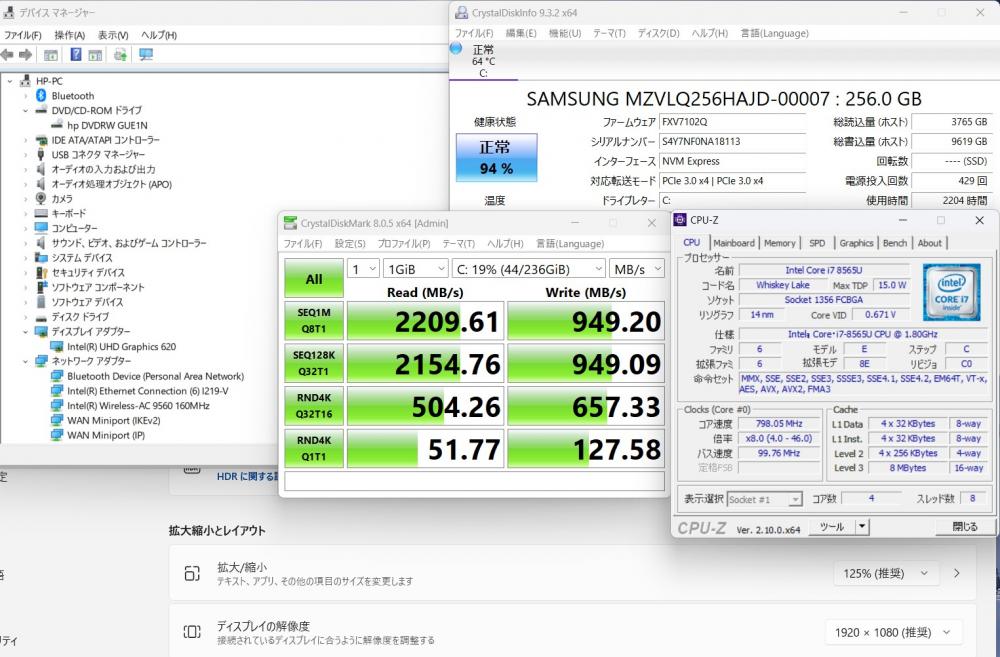
Task: Click the keyboard icon beside キーボード
Action: pos(41,213)
